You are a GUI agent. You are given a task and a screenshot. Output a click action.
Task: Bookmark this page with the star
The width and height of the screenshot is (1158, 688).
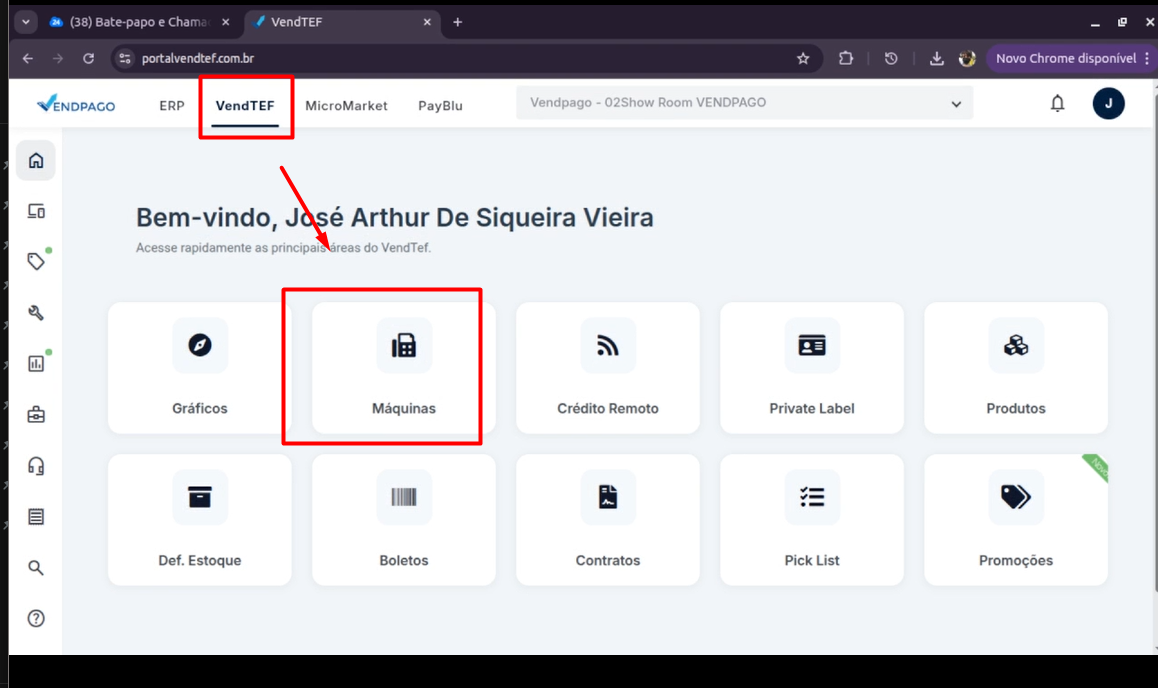[x=803, y=58]
